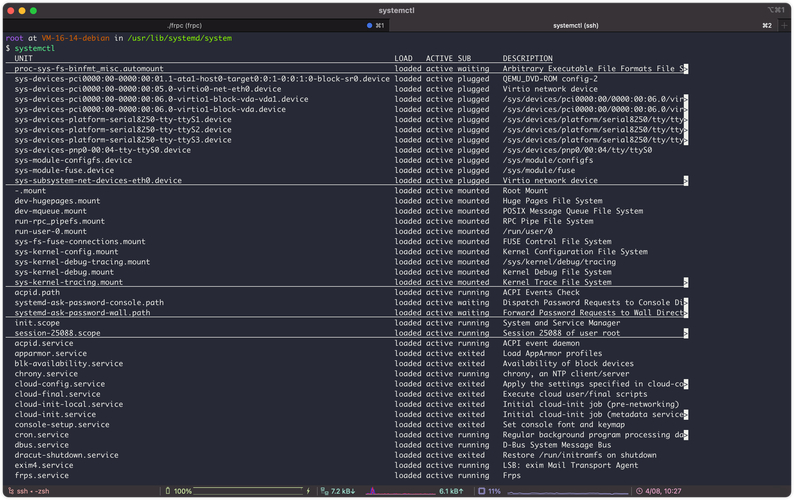Click the CPU usage sparkline graph
The image size is (794, 500).
coord(568,491)
